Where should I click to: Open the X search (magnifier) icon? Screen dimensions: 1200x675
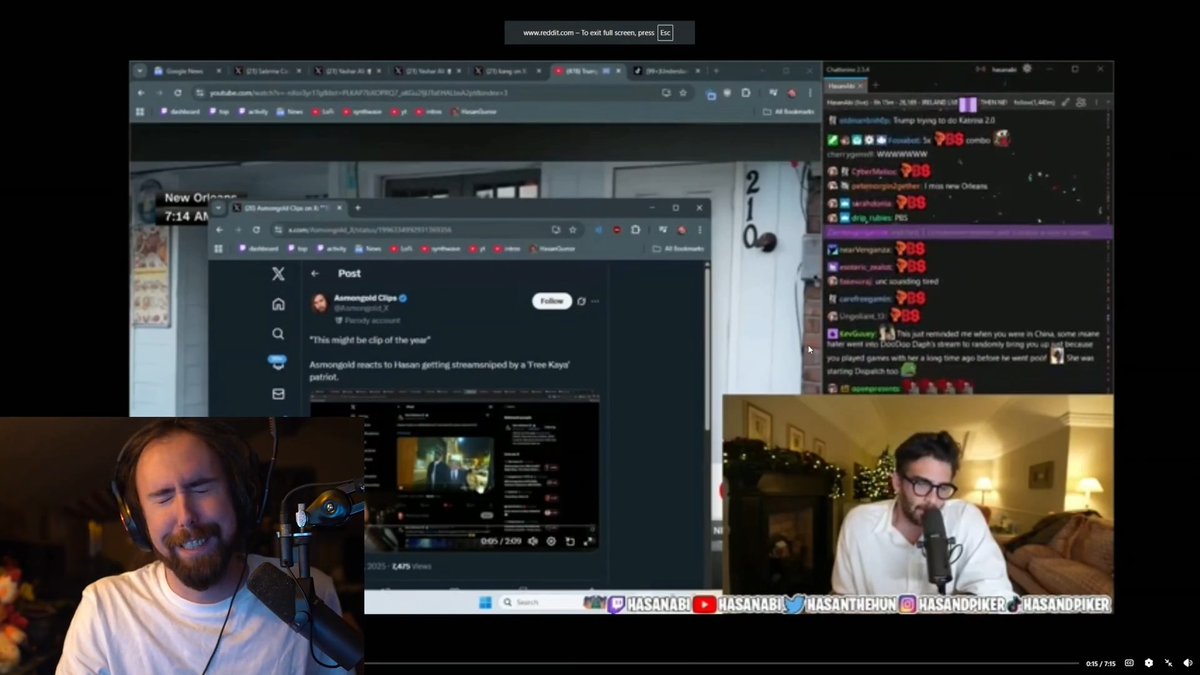click(x=278, y=334)
